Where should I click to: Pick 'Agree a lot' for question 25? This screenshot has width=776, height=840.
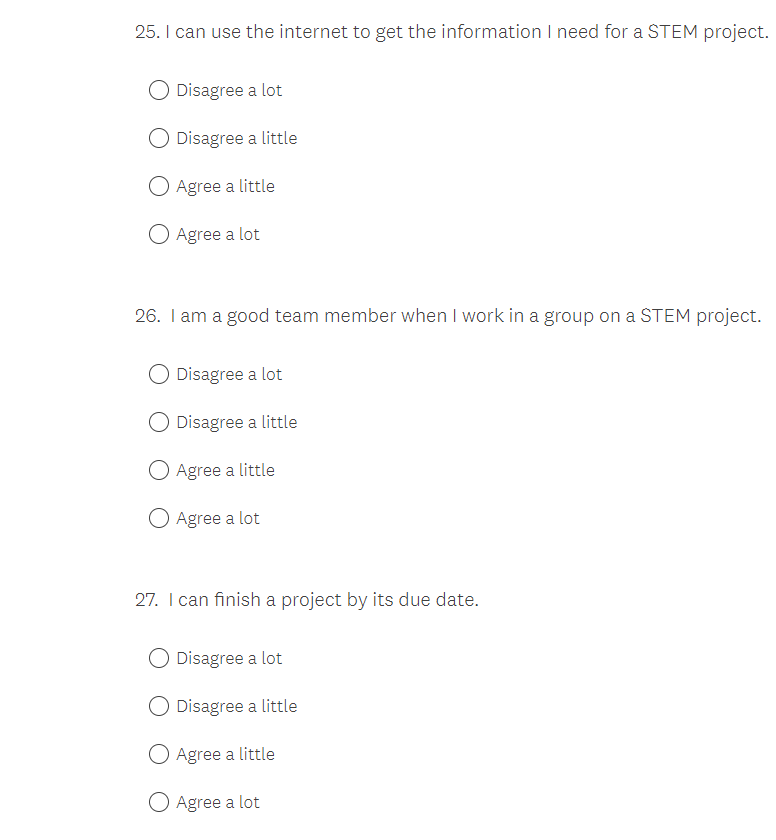coord(159,235)
